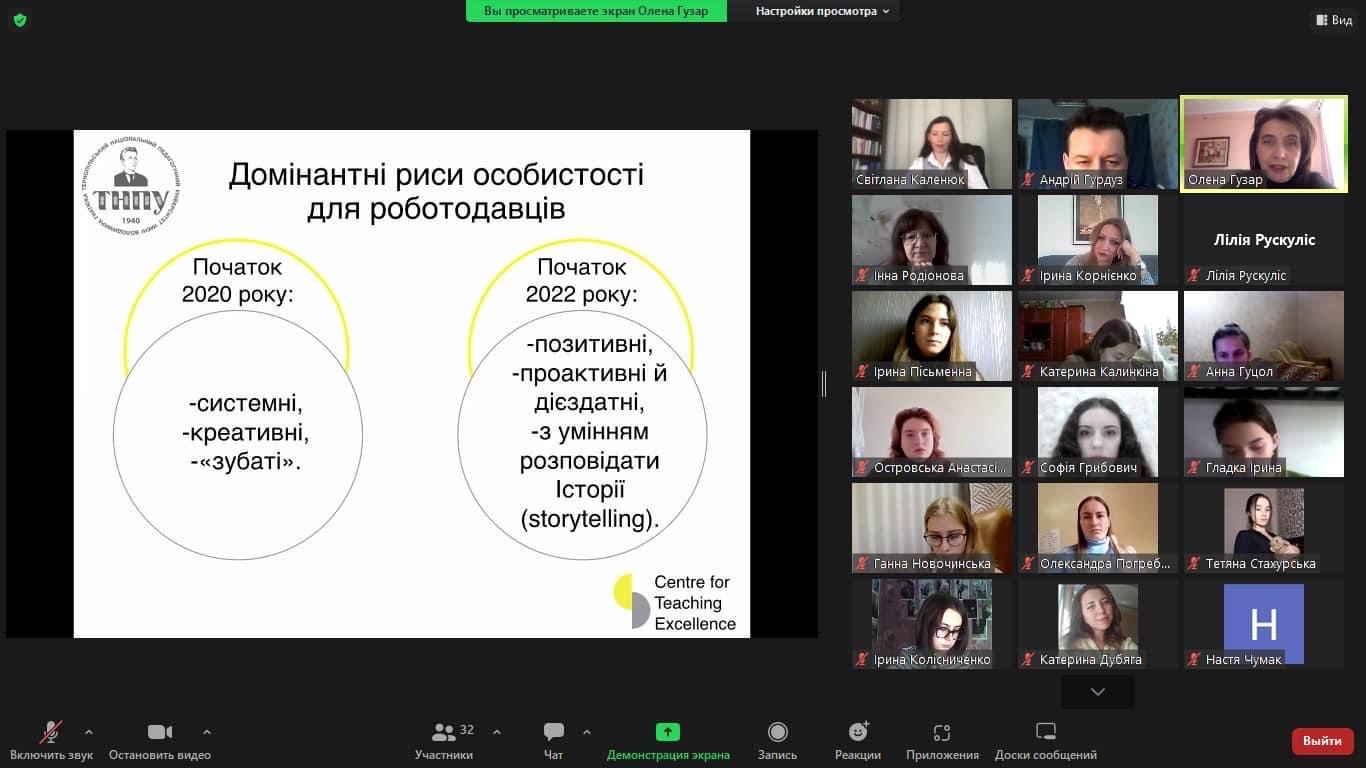
Task: Start recording with the Запись icon
Action: click(x=777, y=733)
